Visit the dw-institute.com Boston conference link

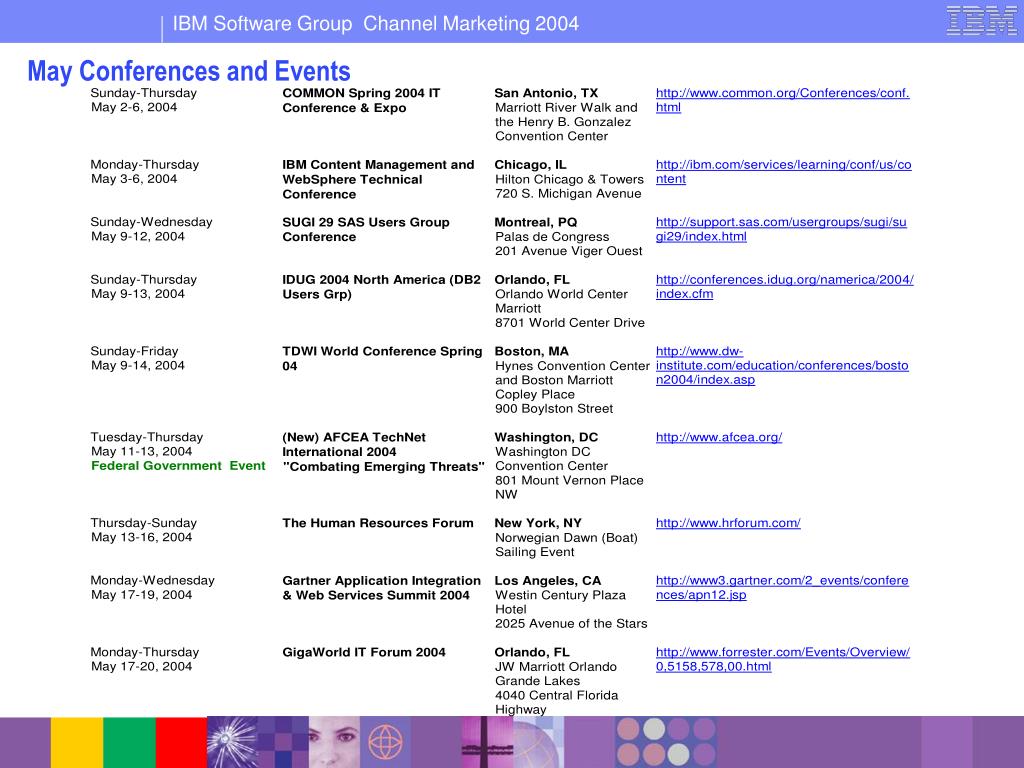(782, 366)
